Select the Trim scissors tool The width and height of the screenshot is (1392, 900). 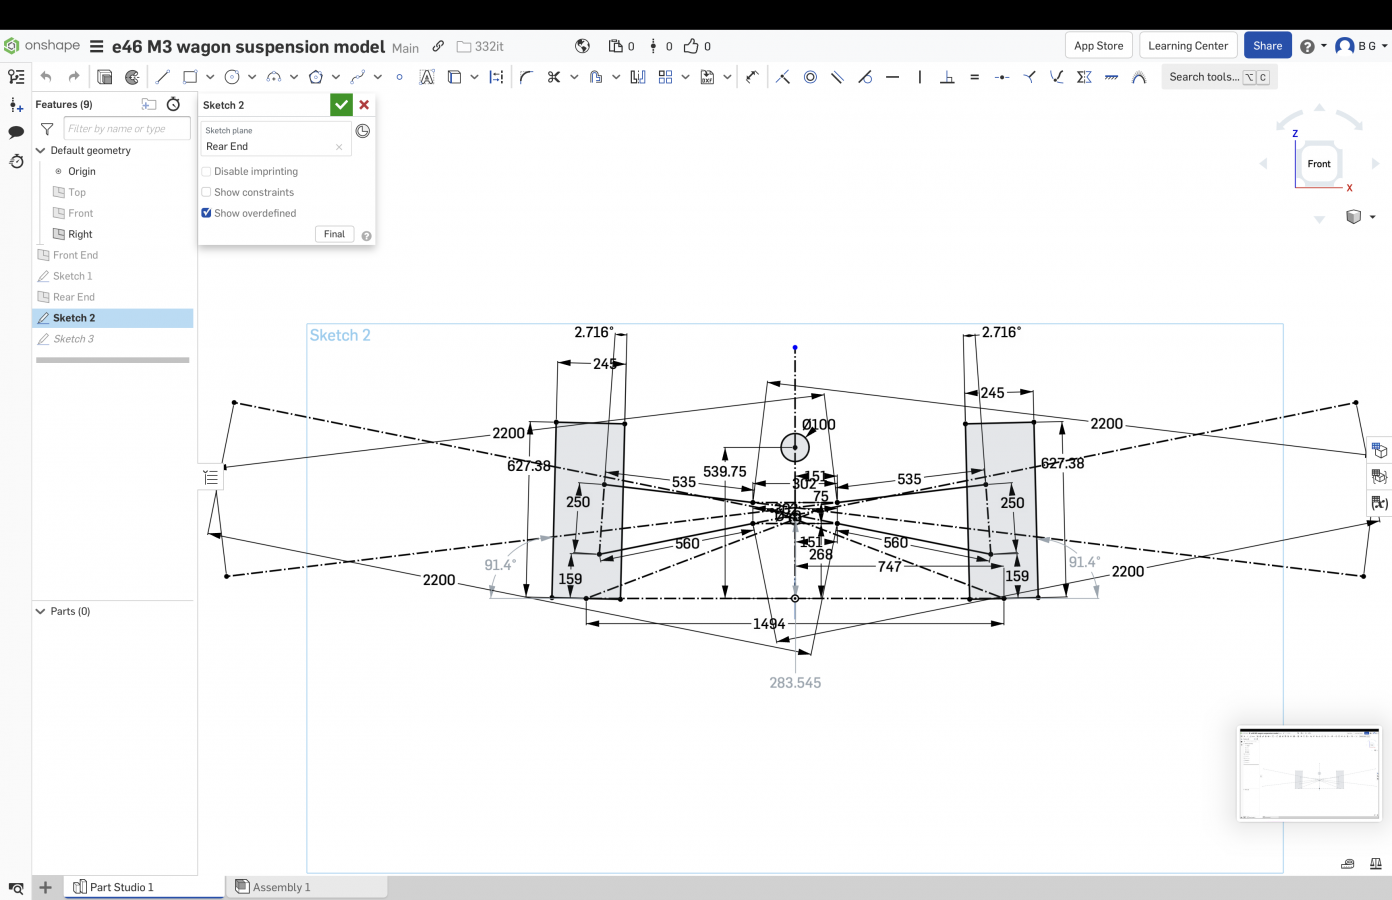pos(553,77)
